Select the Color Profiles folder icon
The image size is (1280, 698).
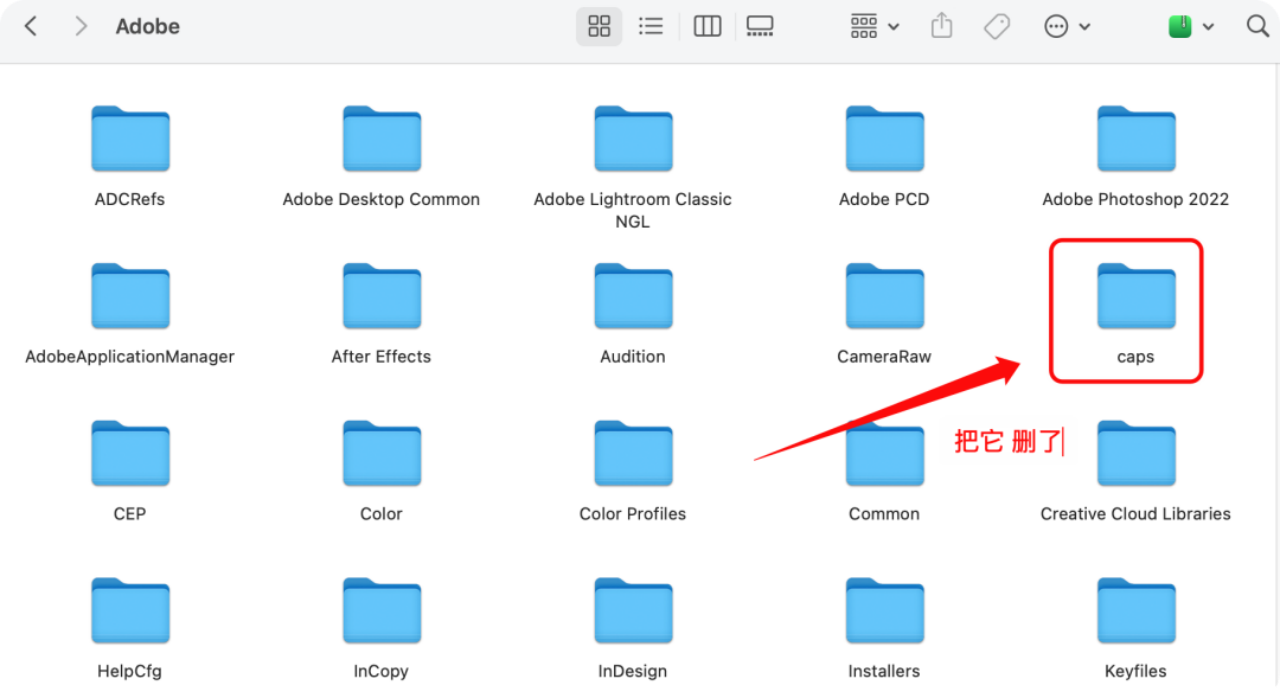tap(633, 453)
